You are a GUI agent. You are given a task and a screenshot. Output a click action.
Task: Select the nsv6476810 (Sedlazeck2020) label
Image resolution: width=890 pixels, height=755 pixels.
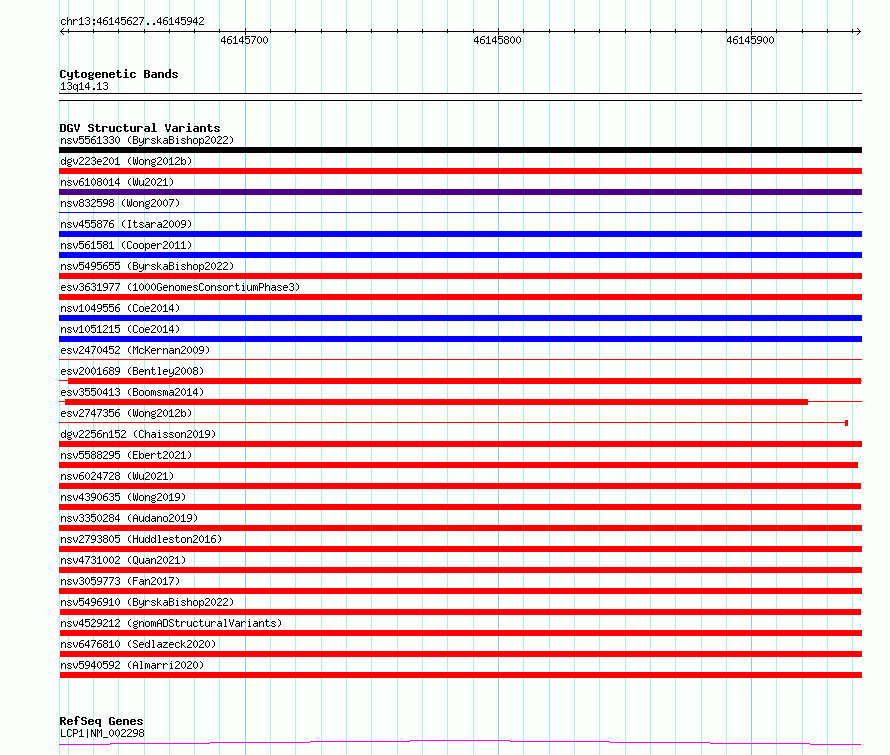(x=138, y=644)
